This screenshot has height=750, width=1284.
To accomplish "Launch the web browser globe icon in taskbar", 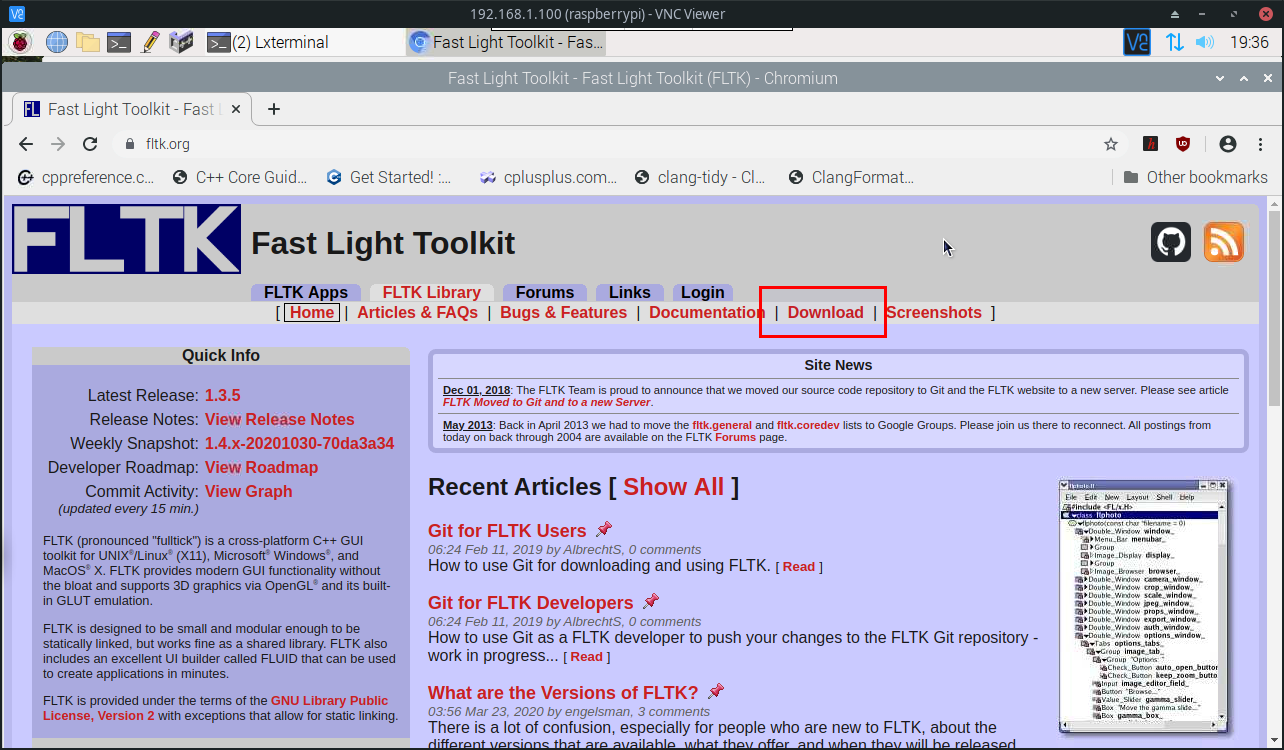I will pos(57,42).
